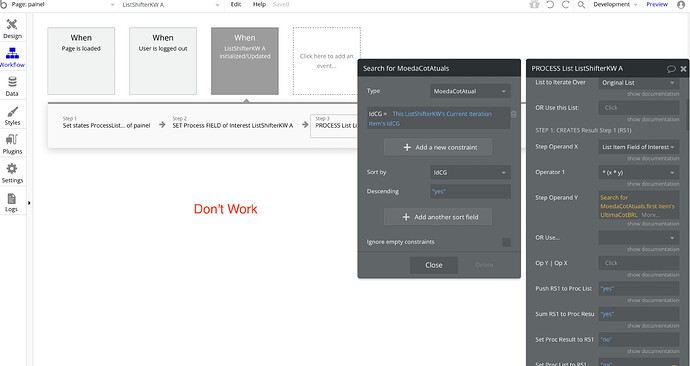The image size is (690, 366).
Task: Open the Workflow tab in sidebar
Action: click(12, 58)
